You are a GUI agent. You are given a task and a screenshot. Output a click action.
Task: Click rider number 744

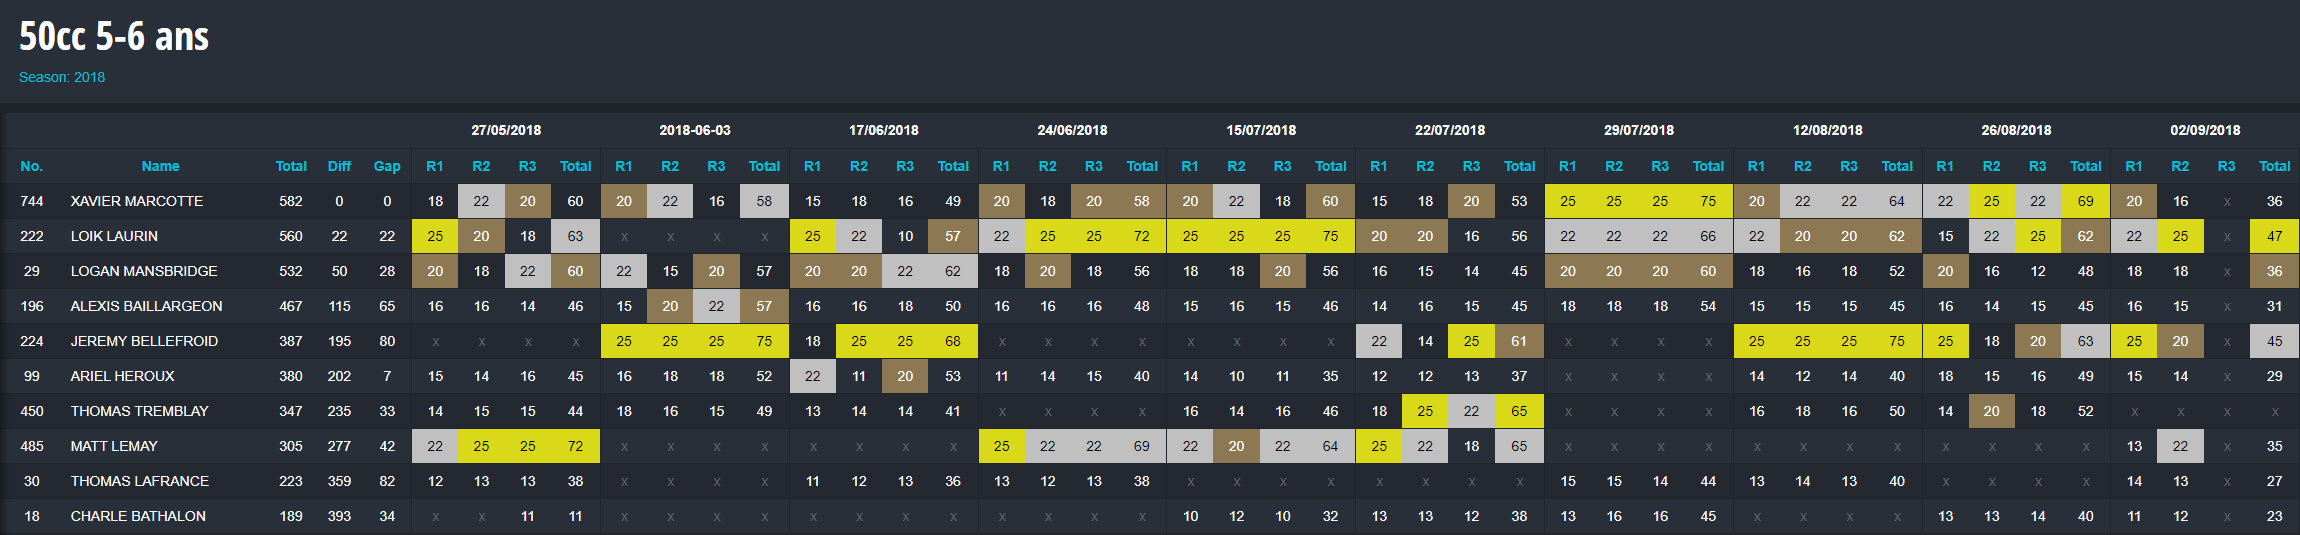tap(32, 201)
